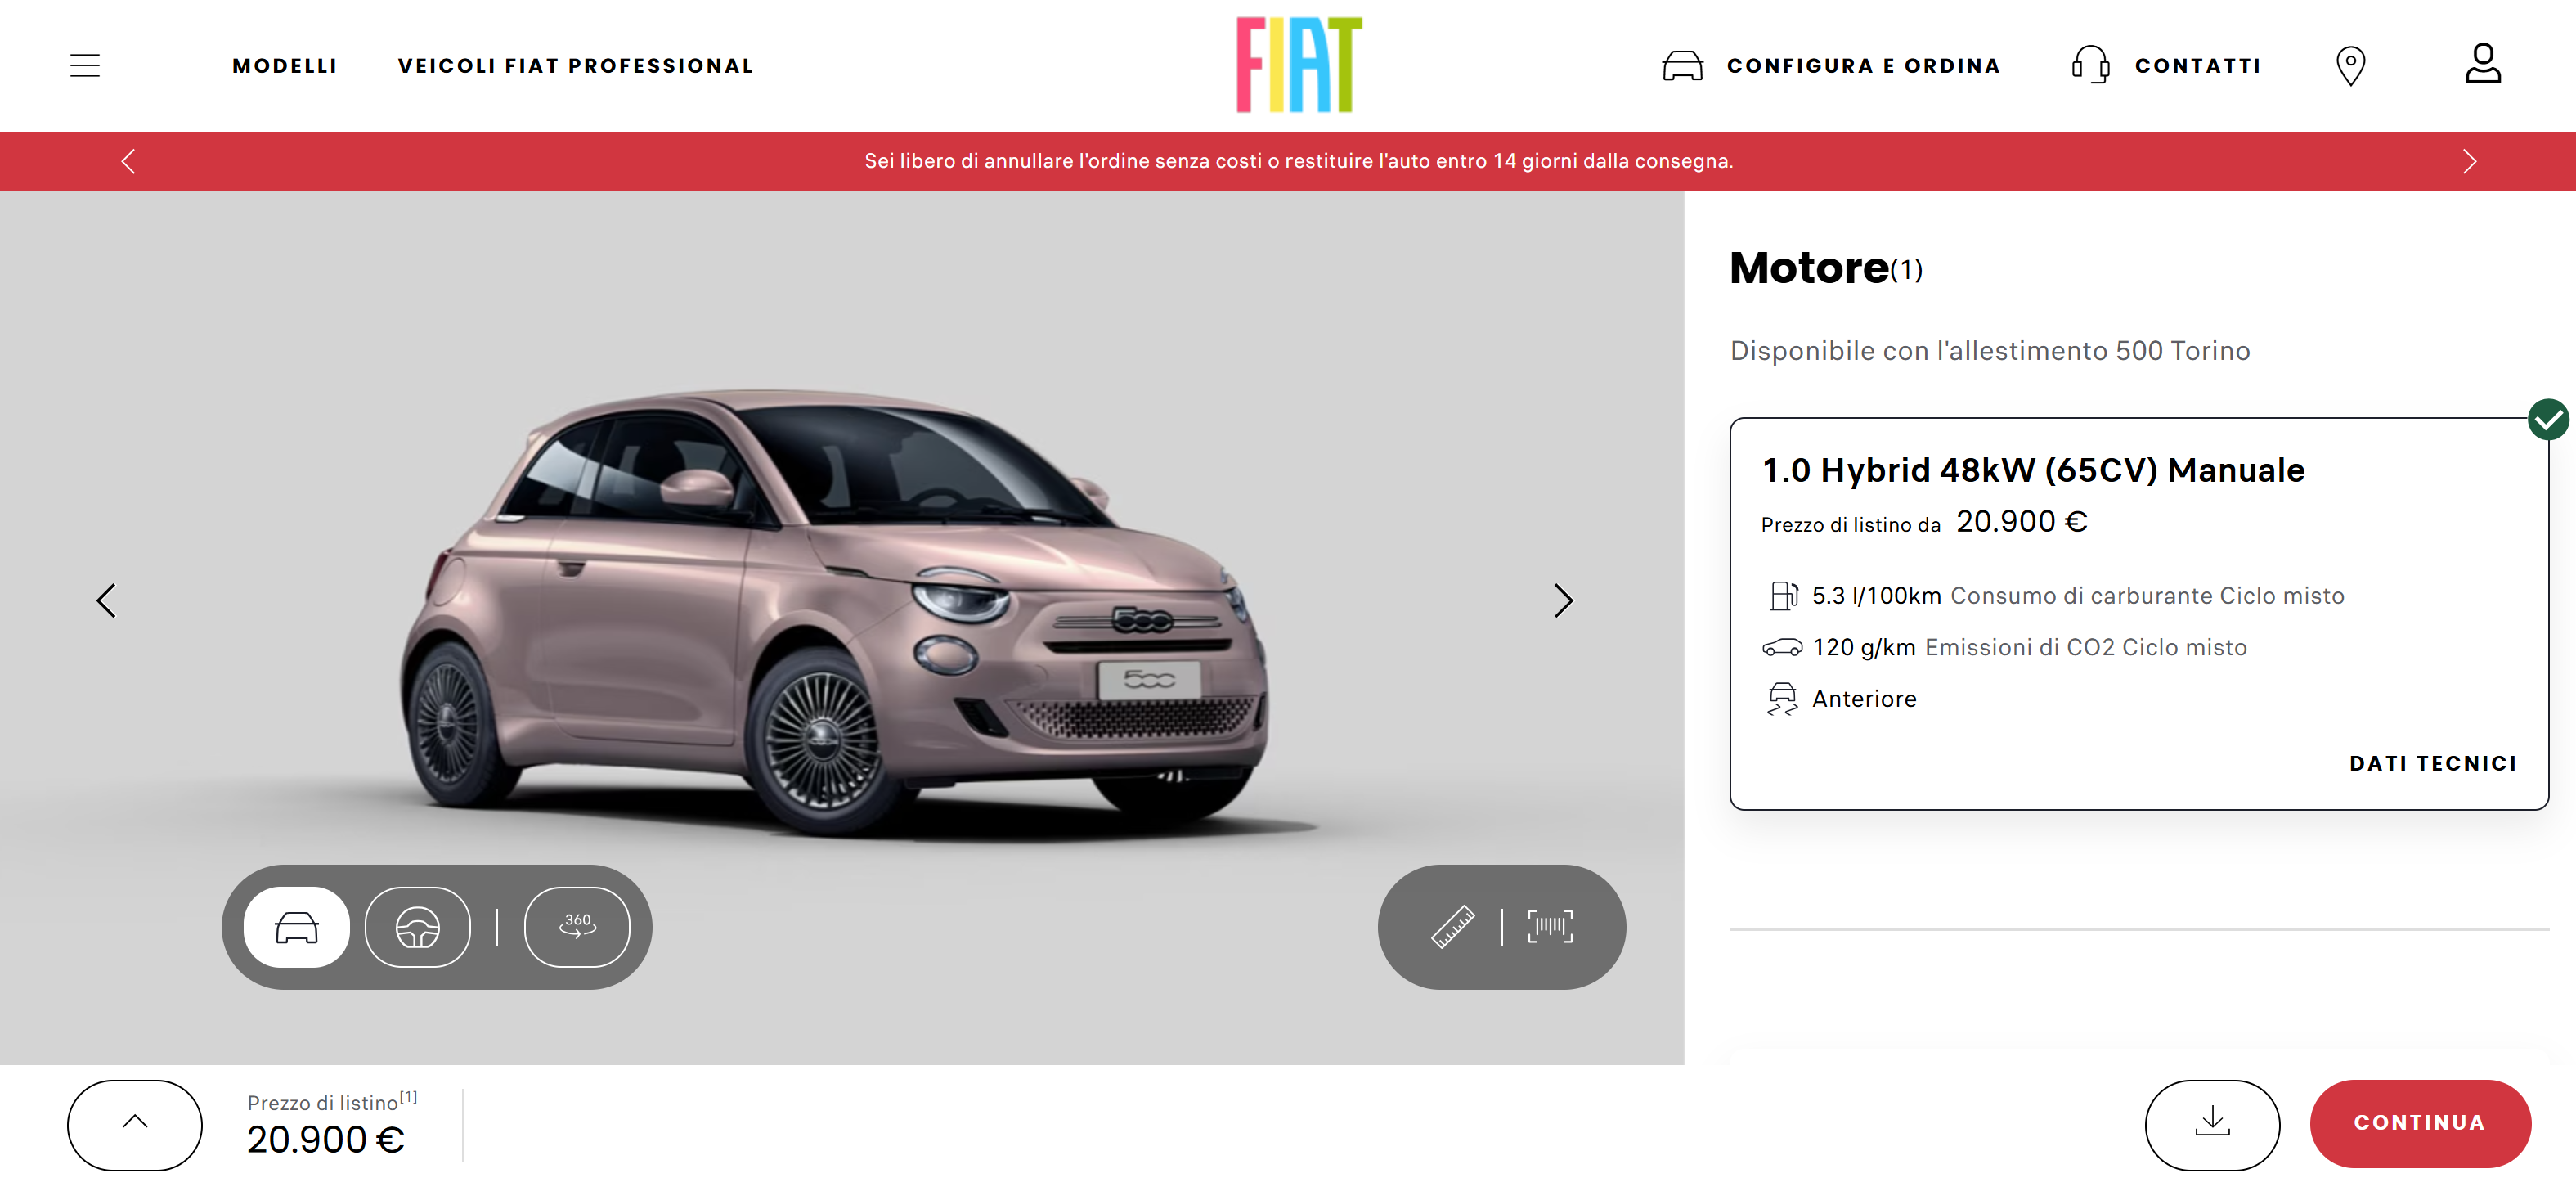2576x1178 pixels.
Task: Click the Continua button
Action: point(2420,1123)
